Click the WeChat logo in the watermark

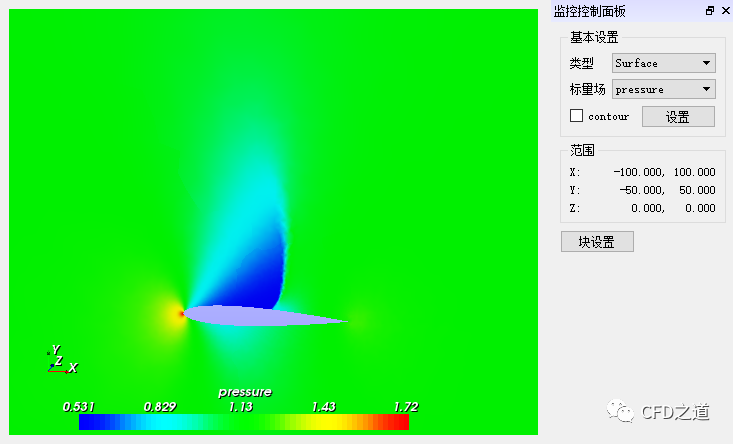[622, 411]
